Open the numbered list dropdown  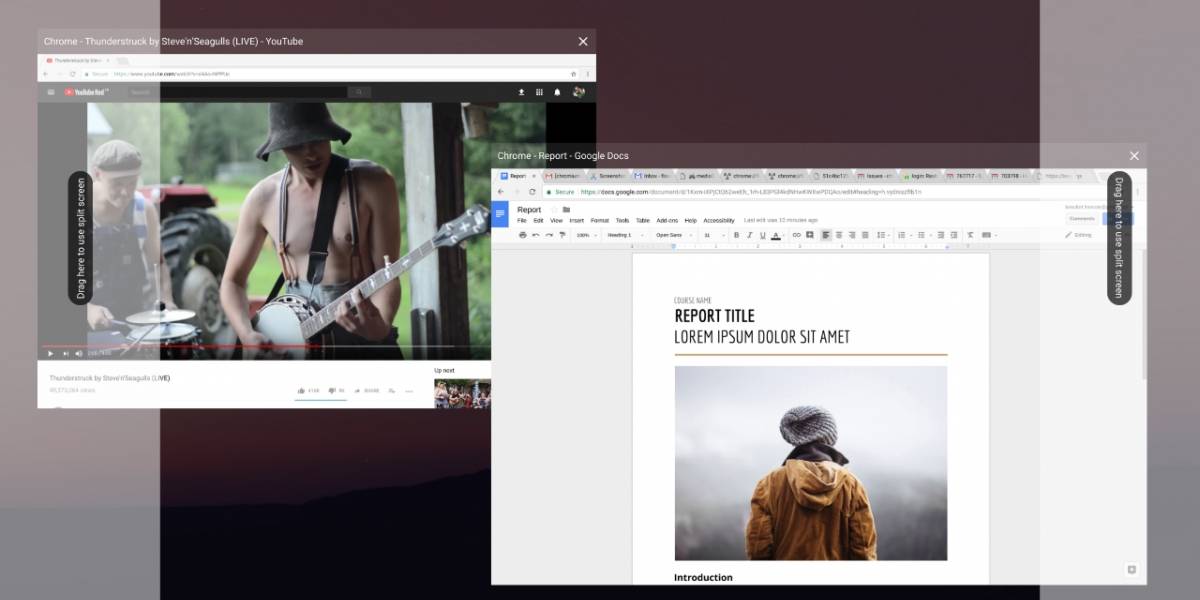pyautogui.click(x=903, y=235)
